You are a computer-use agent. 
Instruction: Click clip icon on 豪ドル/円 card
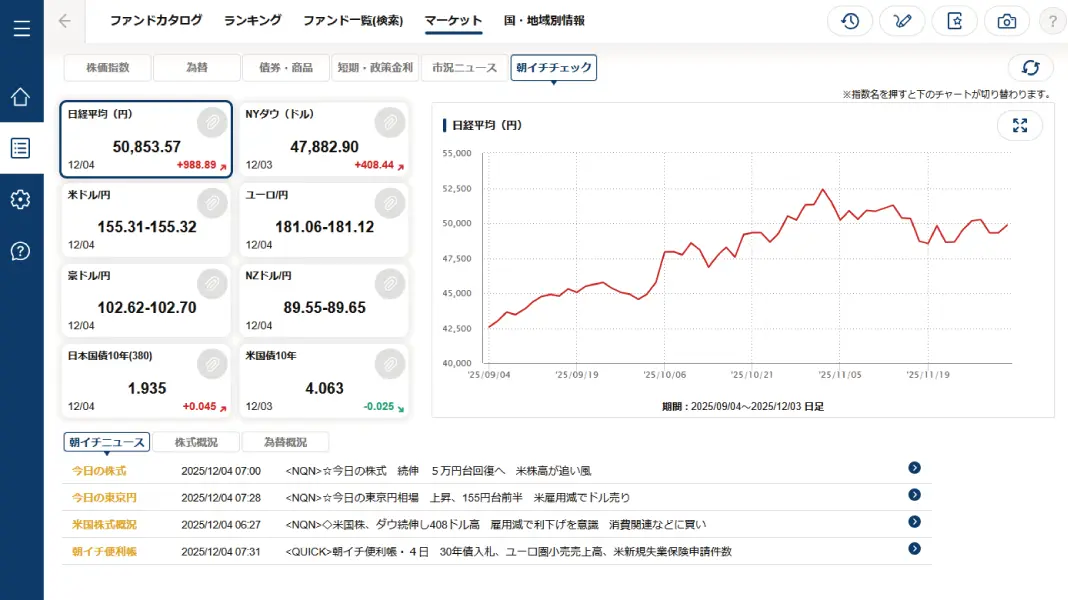212,284
